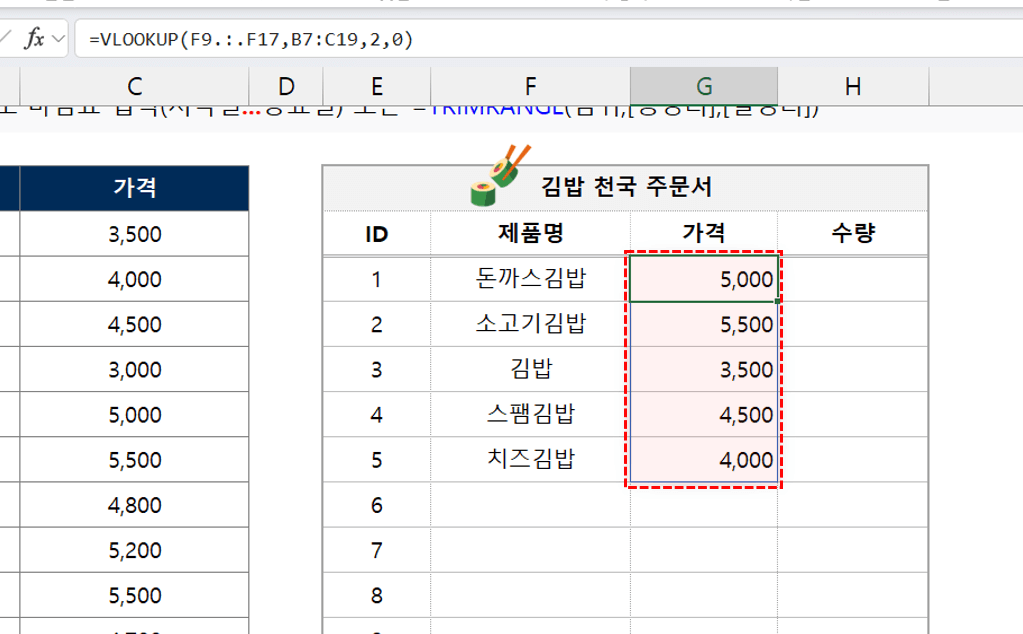
Task: Select column header H
Action: pos(852,86)
